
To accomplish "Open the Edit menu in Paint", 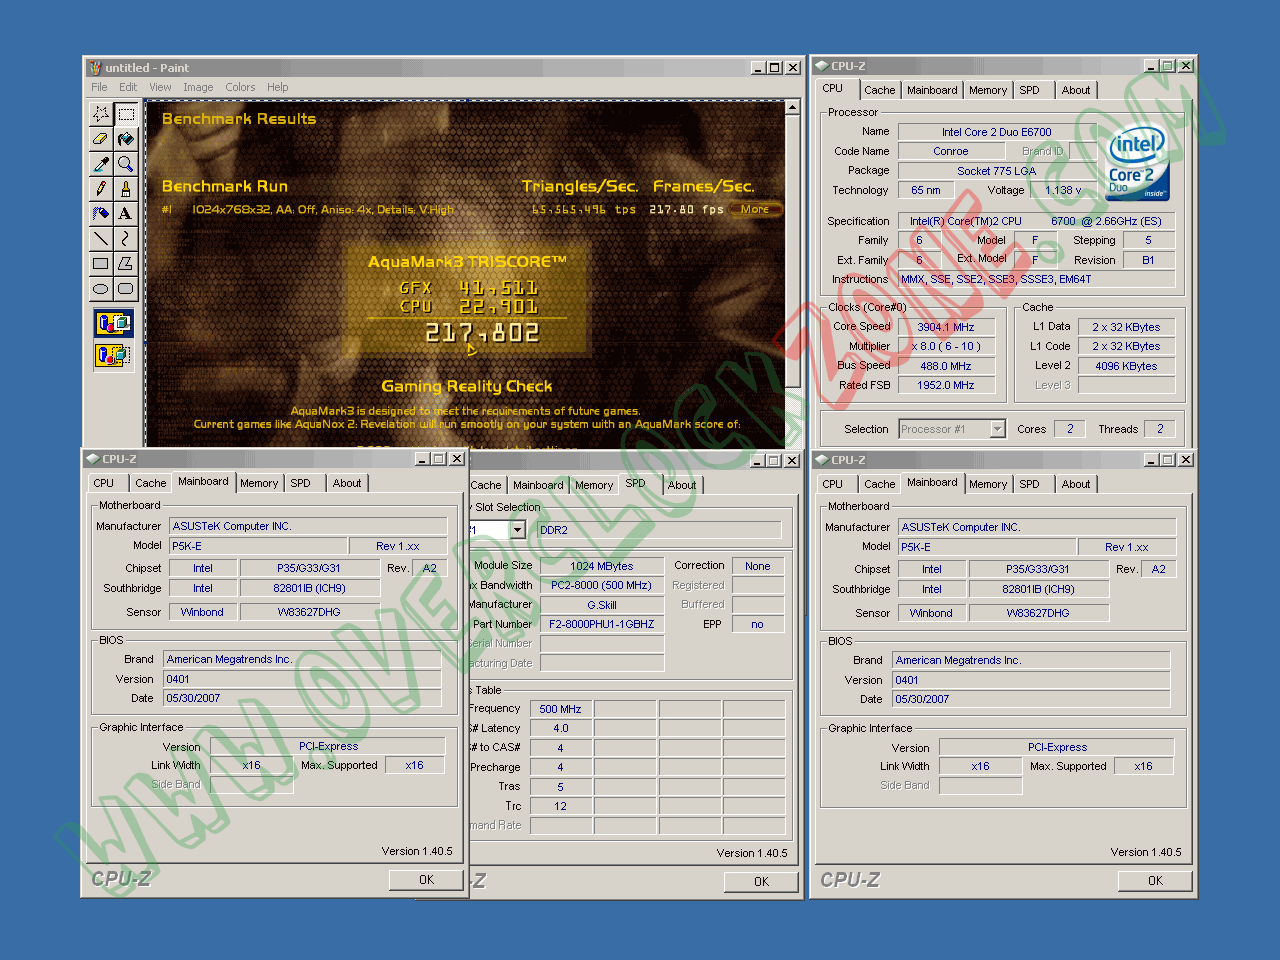I will click(128, 87).
